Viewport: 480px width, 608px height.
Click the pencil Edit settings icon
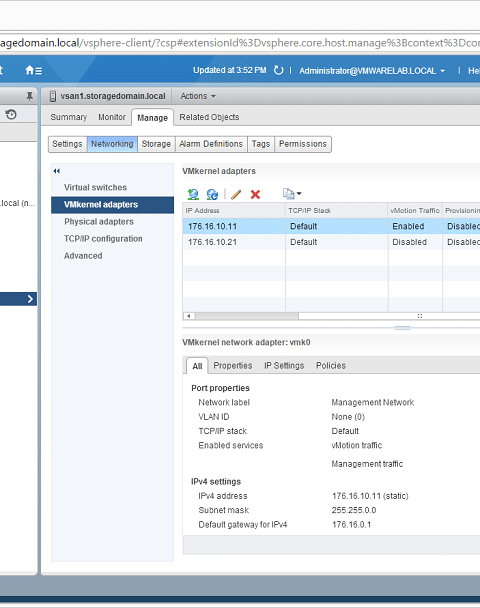coord(236,194)
